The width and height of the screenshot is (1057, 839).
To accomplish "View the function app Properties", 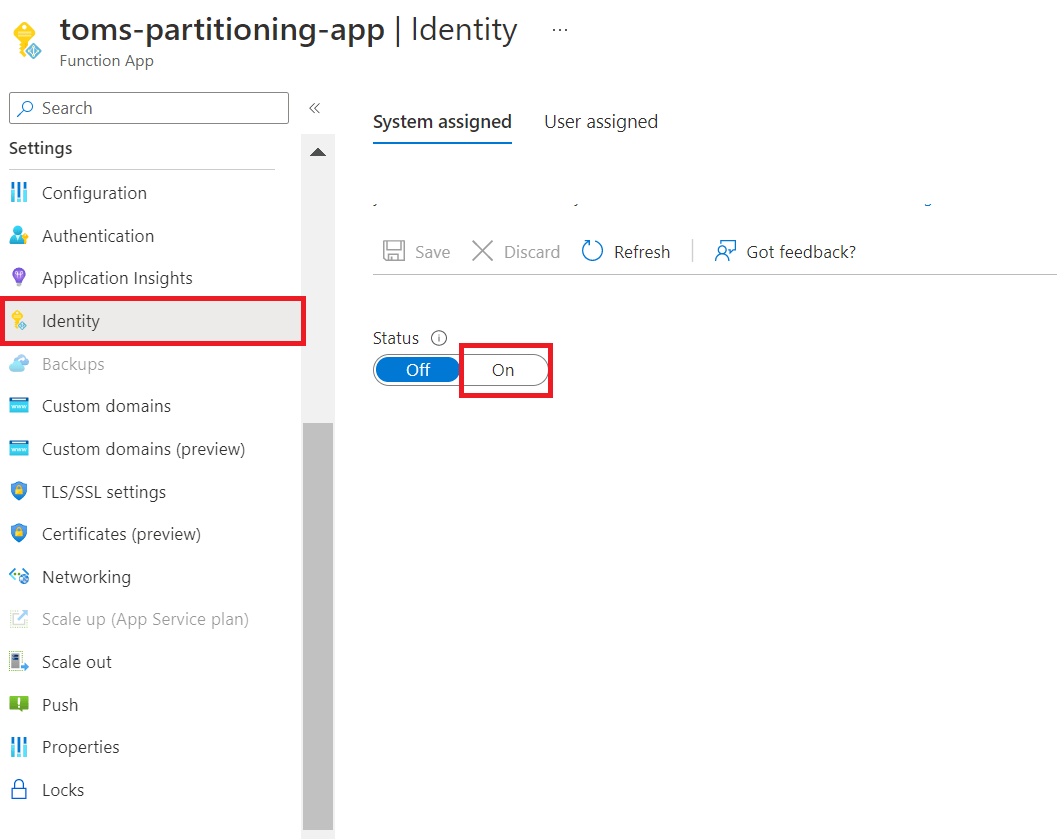I will (x=81, y=746).
